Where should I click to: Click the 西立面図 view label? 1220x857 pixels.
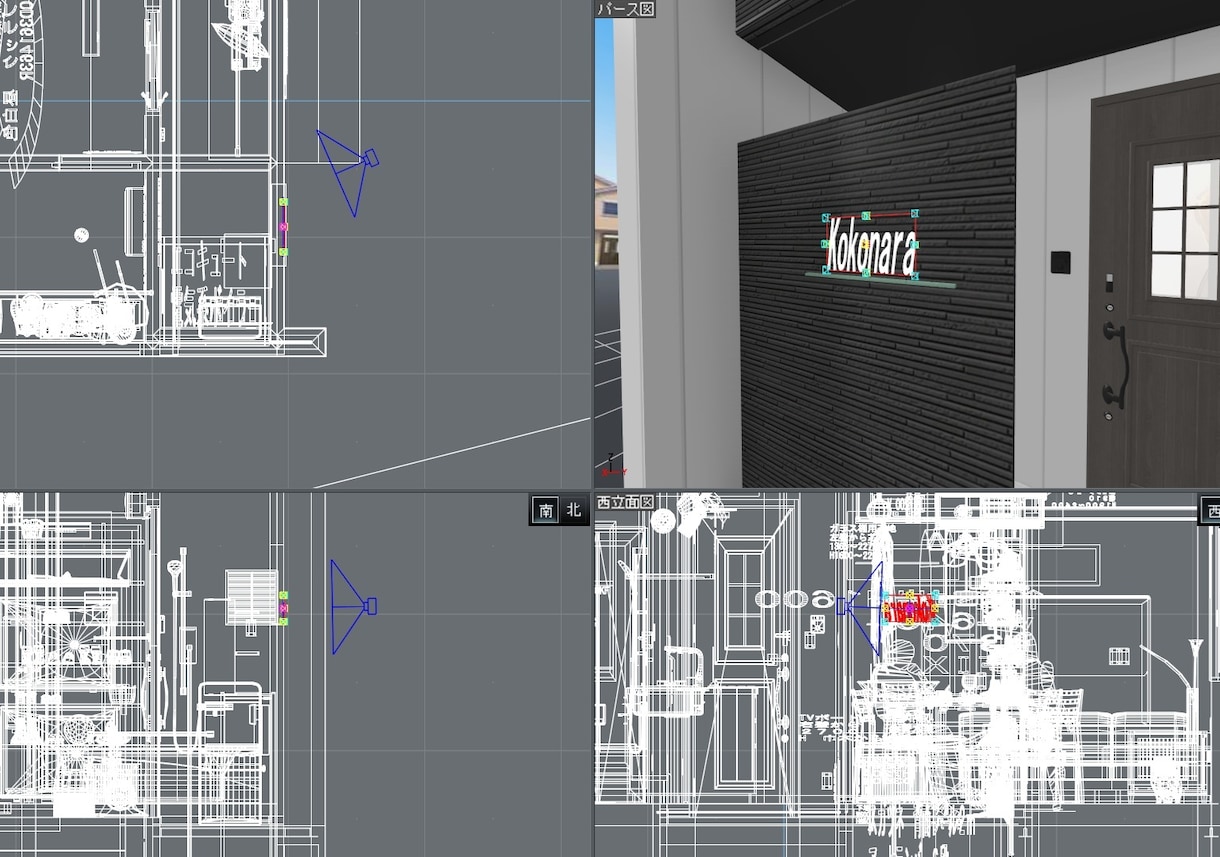click(625, 501)
